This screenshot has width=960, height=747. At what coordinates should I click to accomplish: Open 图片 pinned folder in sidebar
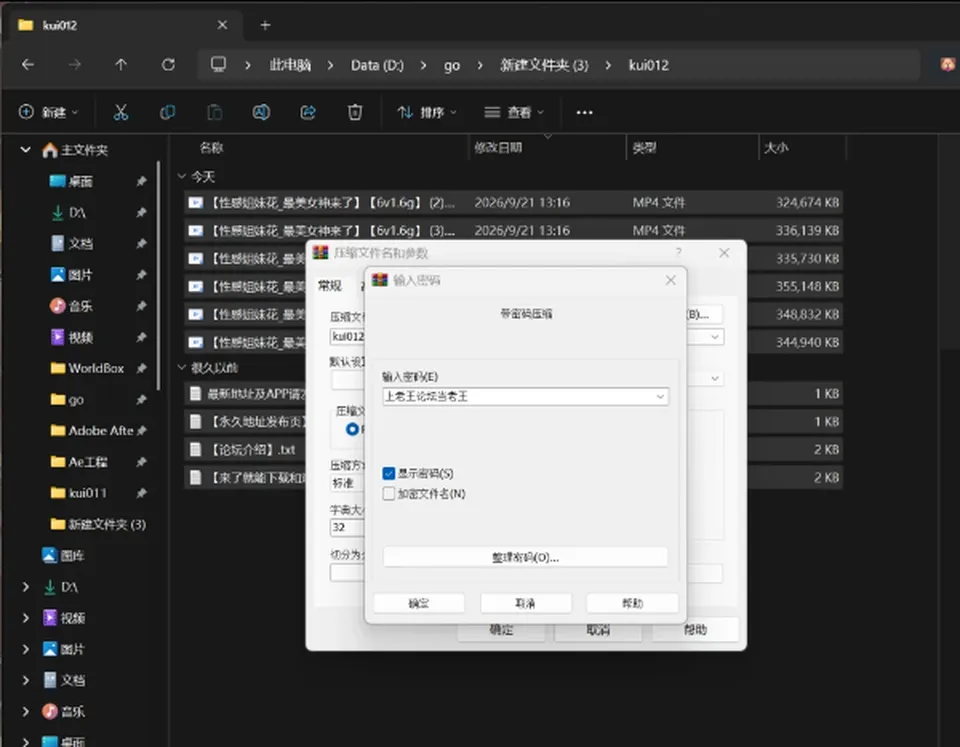pos(80,275)
